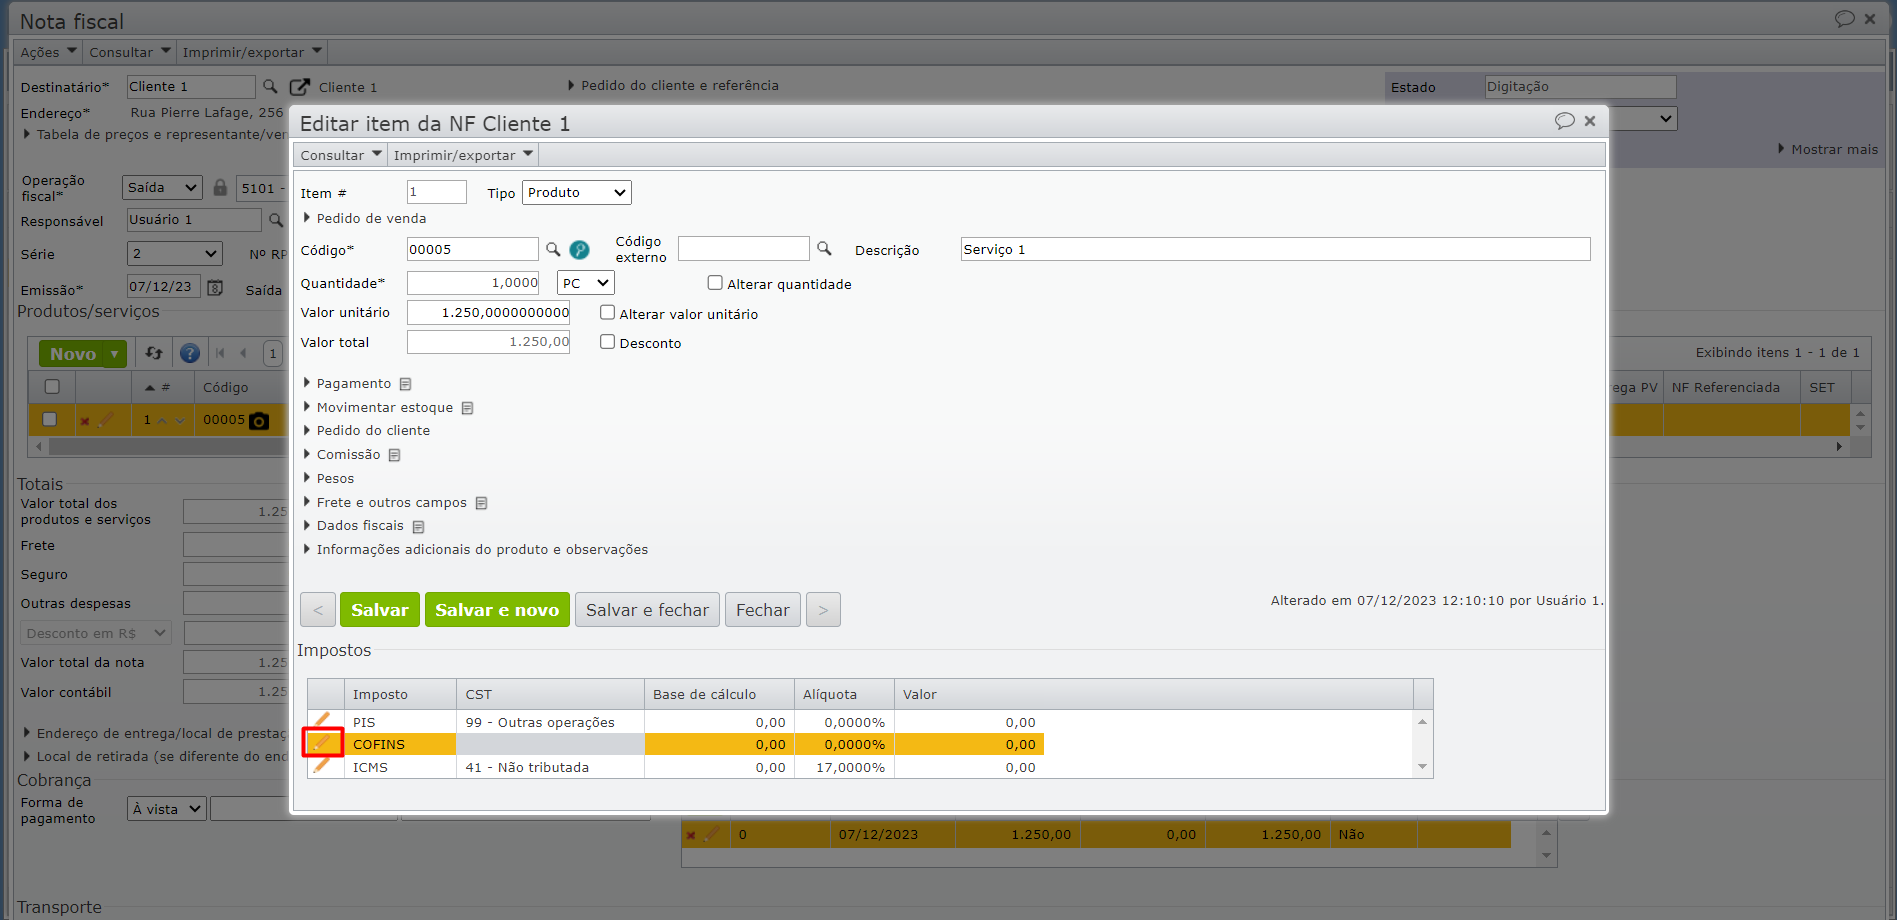Open the calendar icon next to Emissão
This screenshot has height=920, width=1897.
[x=215, y=287]
